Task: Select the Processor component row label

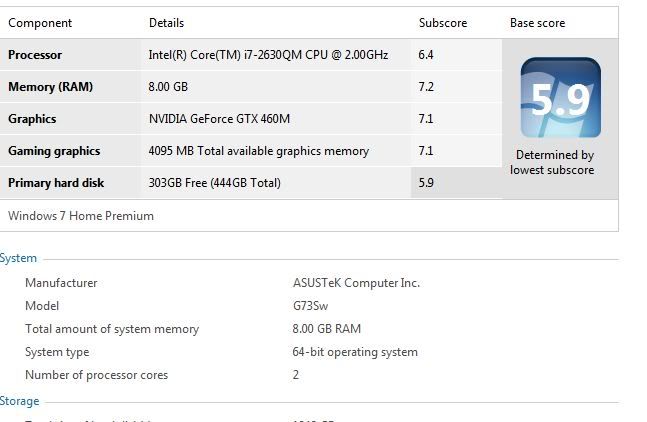Action: point(35,55)
